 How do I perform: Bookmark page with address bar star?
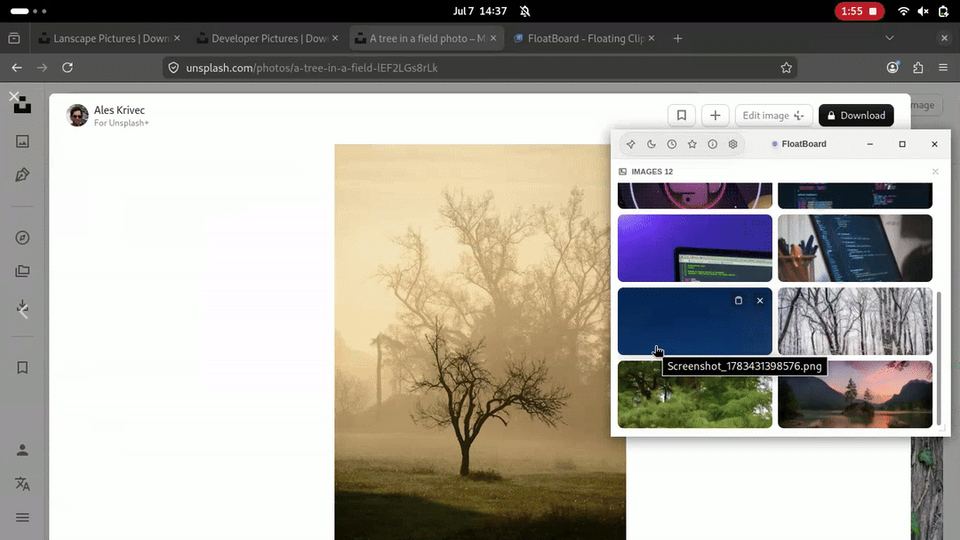pos(786,68)
